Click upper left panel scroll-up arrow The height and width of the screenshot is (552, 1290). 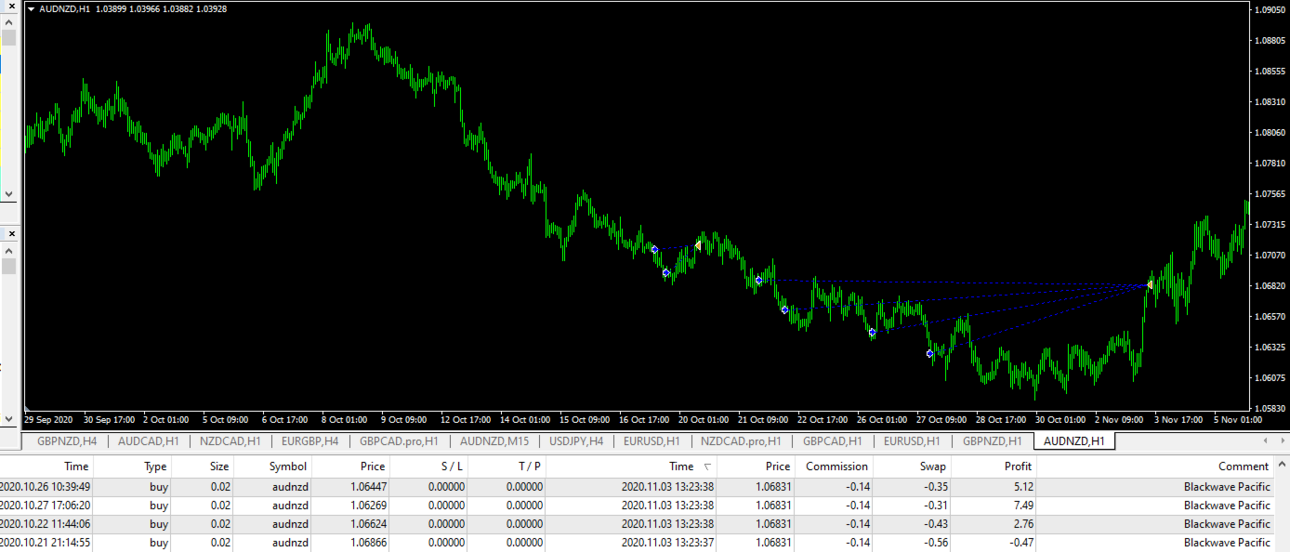coord(9,24)
